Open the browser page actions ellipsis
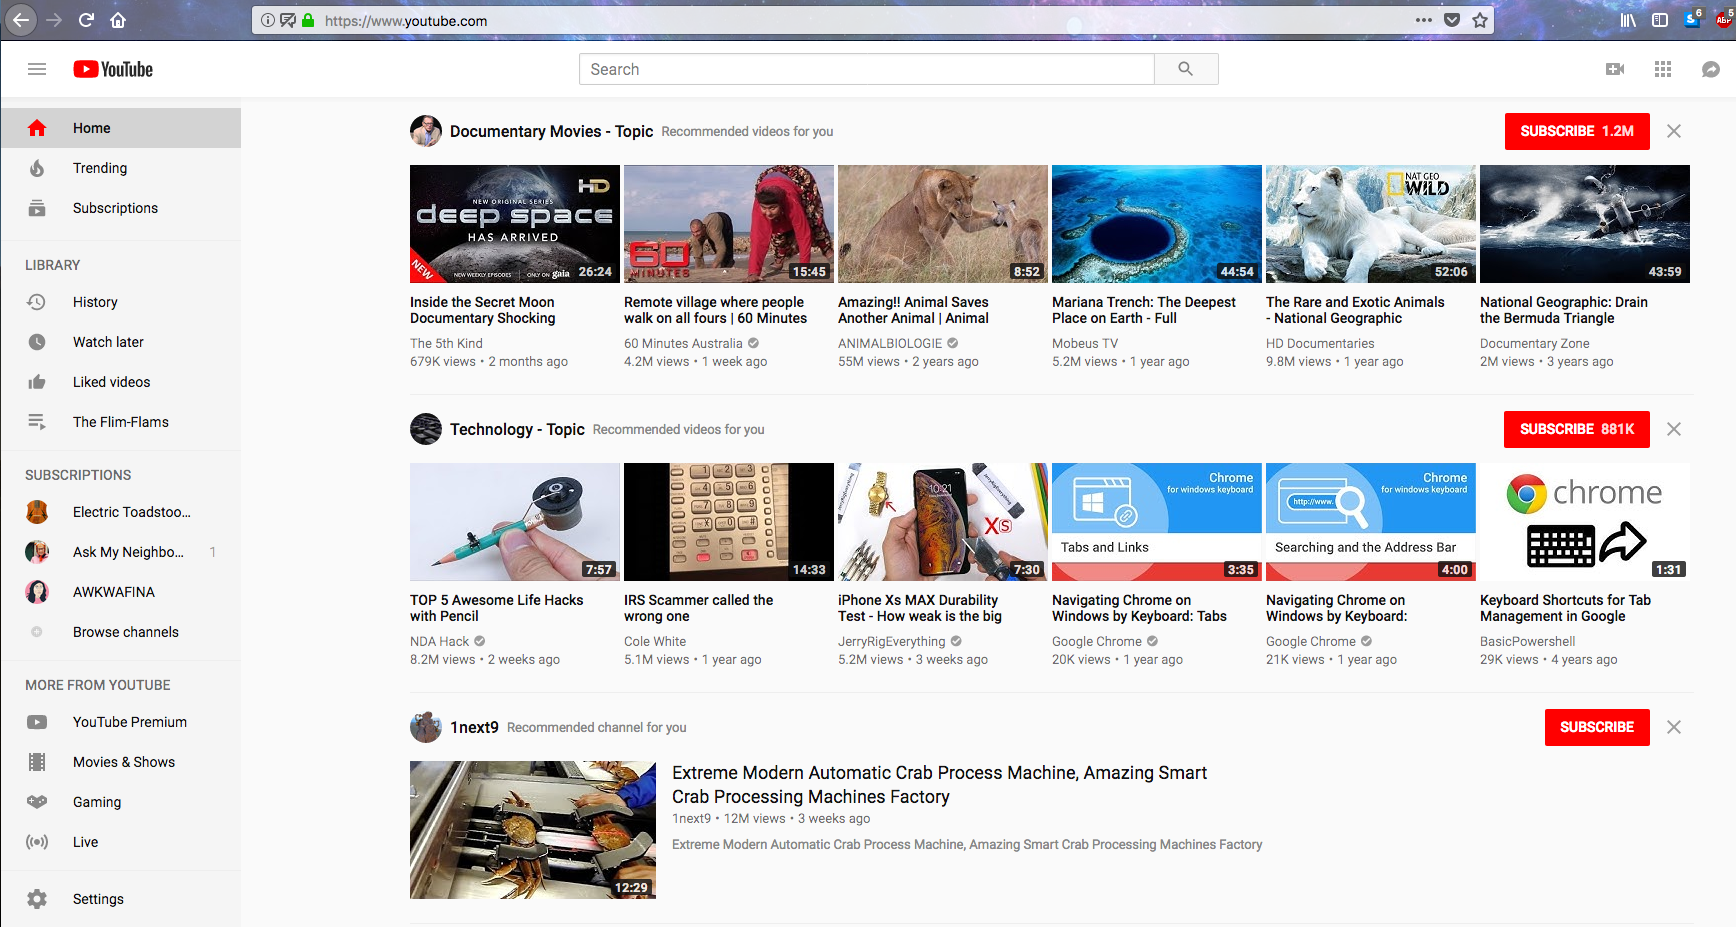Image resolution: width=1736 pixels, height=927 pixels. (x=1424, y=20)
